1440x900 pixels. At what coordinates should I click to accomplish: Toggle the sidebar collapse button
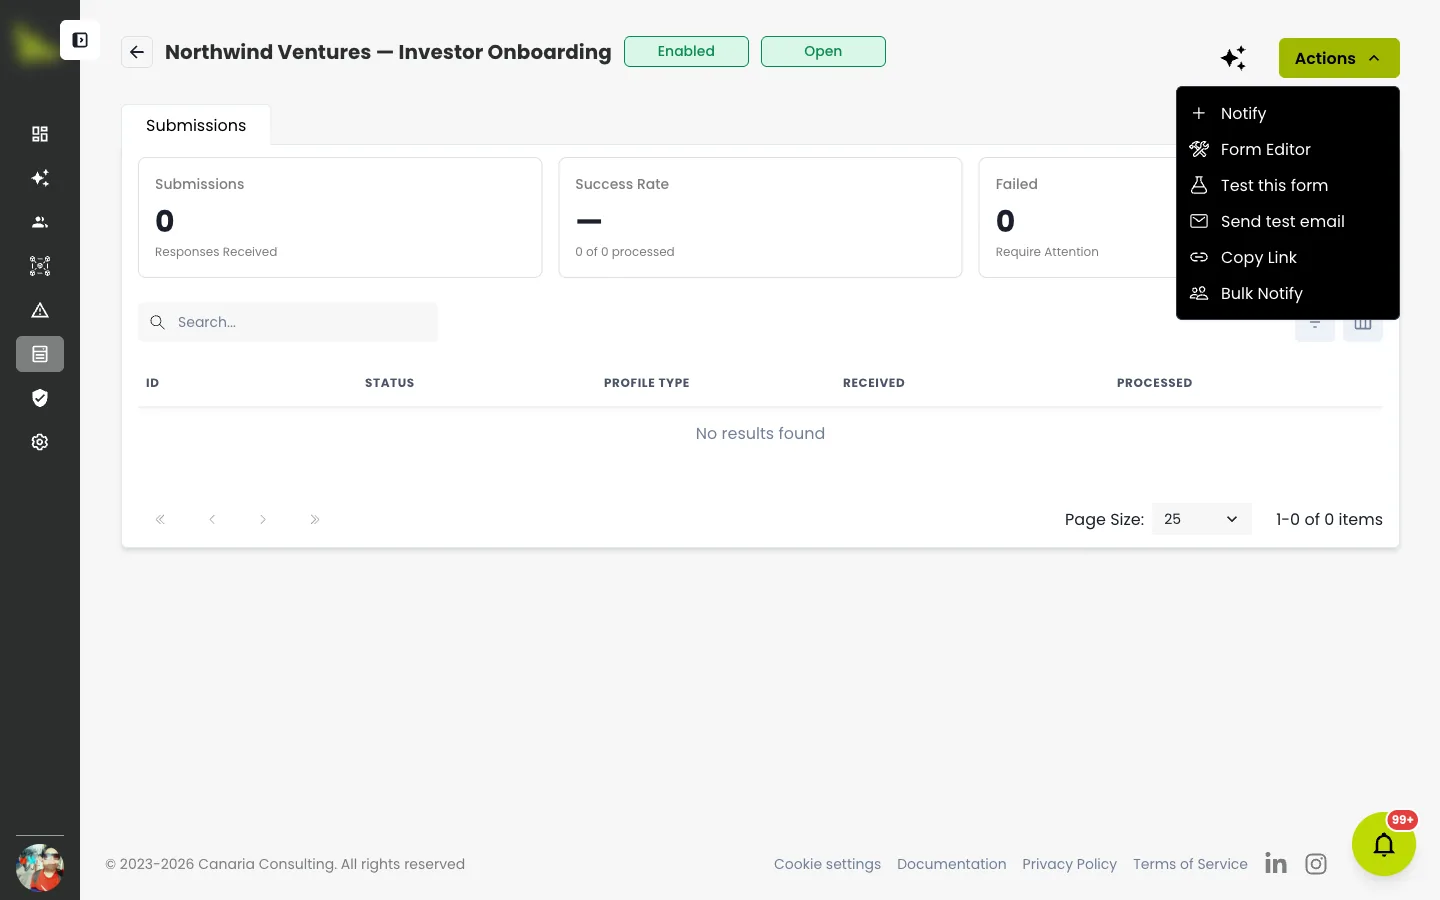[80, 40]
